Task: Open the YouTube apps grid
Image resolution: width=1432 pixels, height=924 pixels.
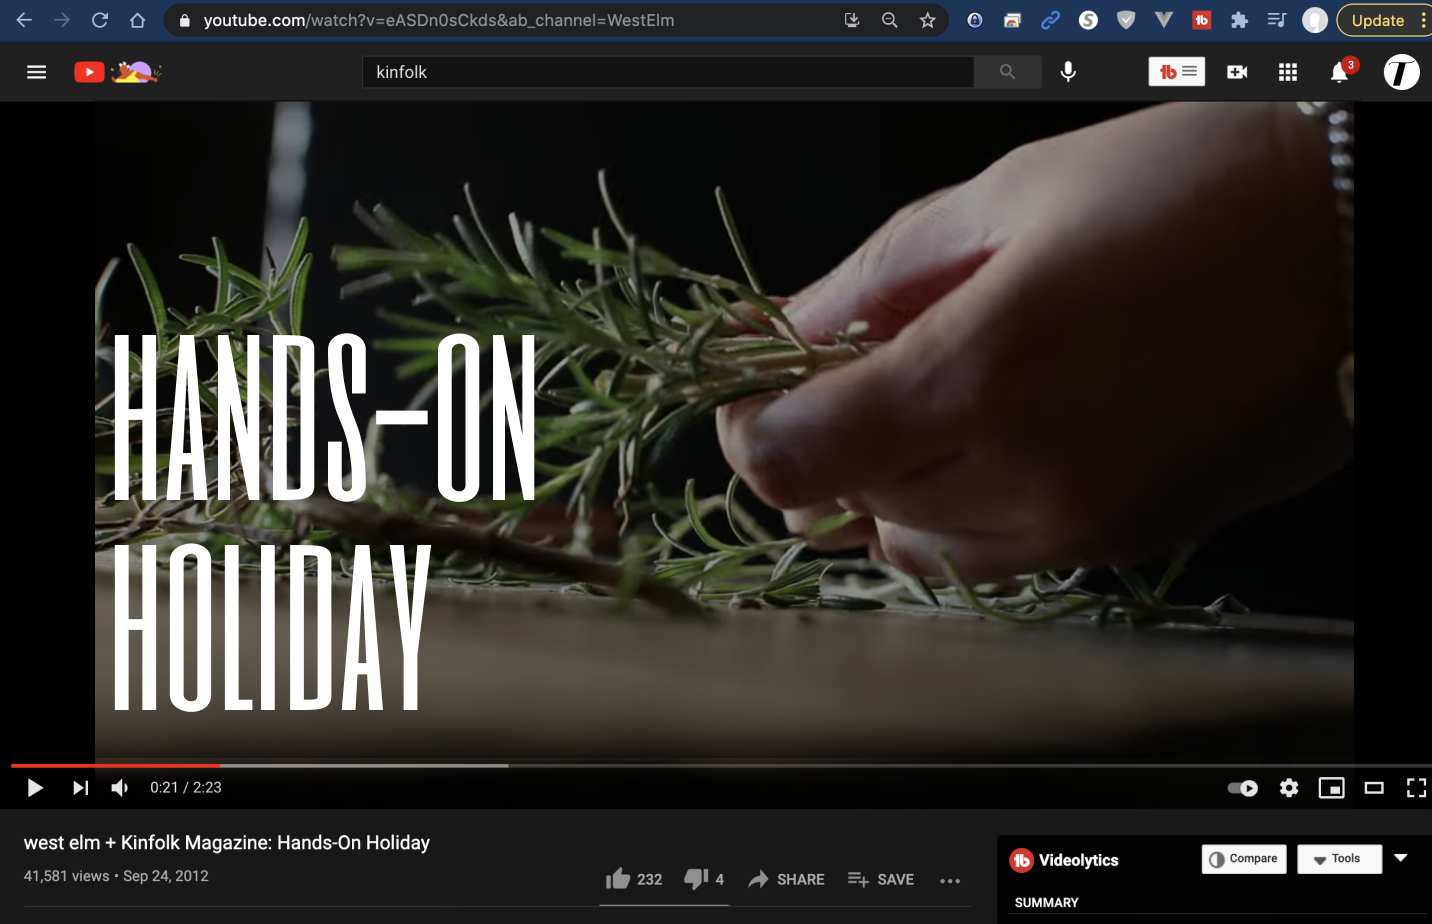Action: pyautogui.click(x=1288, y=72)
